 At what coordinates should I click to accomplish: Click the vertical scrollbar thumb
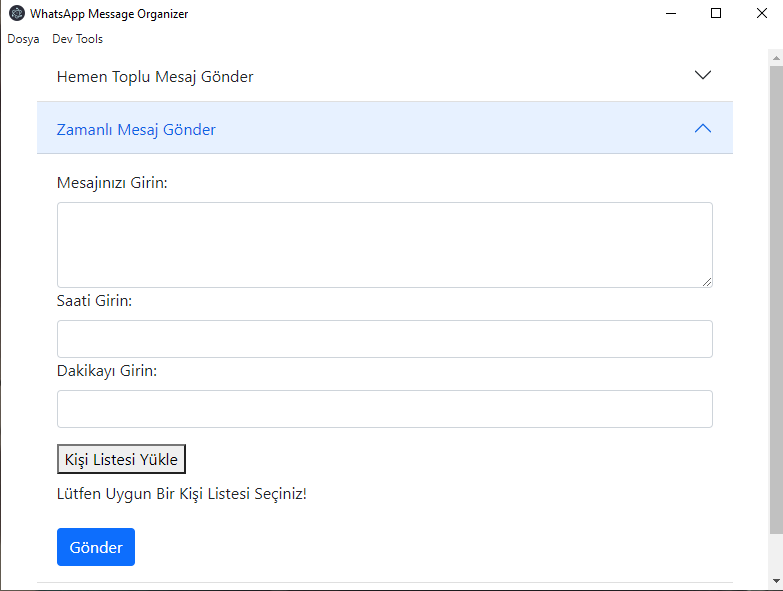pyautogui.click(x=776, y=299)
